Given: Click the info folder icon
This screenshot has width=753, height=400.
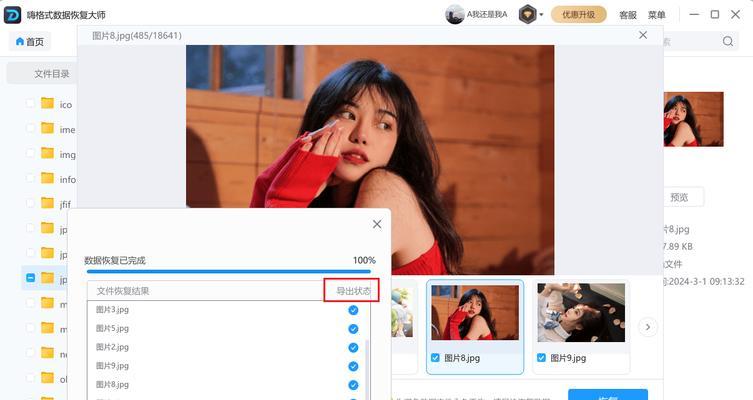Looking at the screenshot, I should (47, 178).
